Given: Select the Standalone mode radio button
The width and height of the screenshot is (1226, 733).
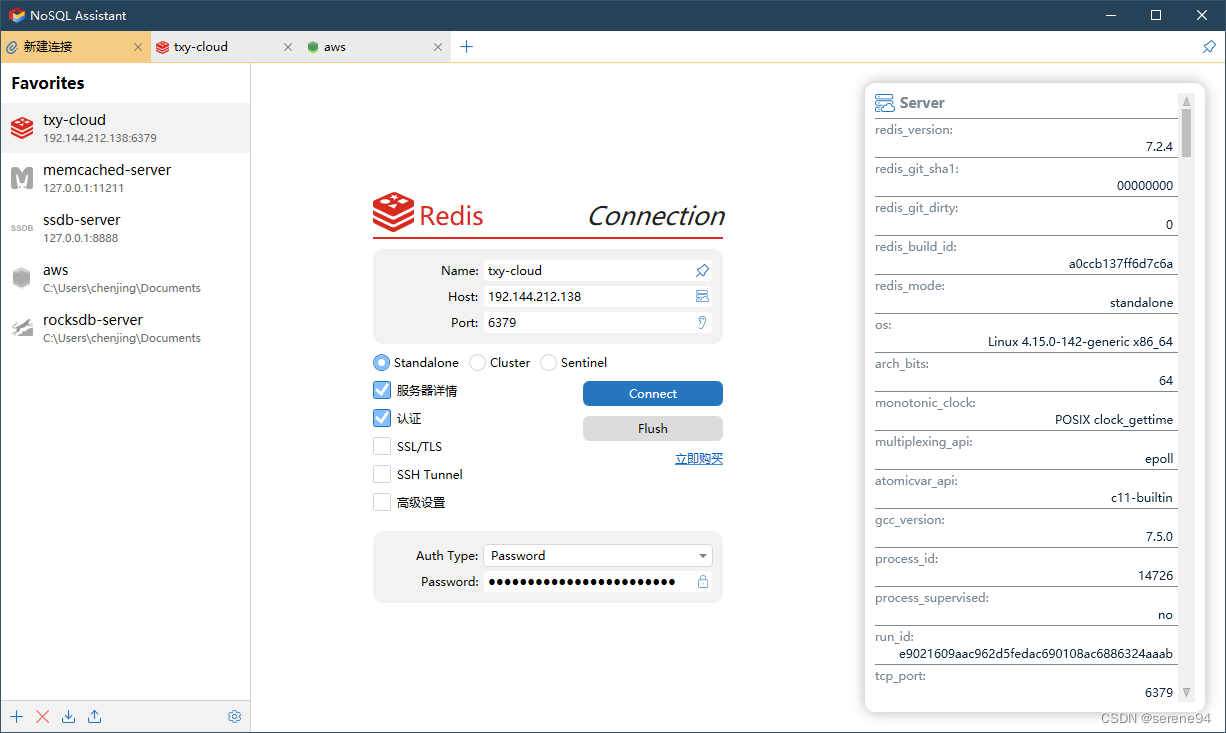Looking at the screenshot, I should point(381,363).
